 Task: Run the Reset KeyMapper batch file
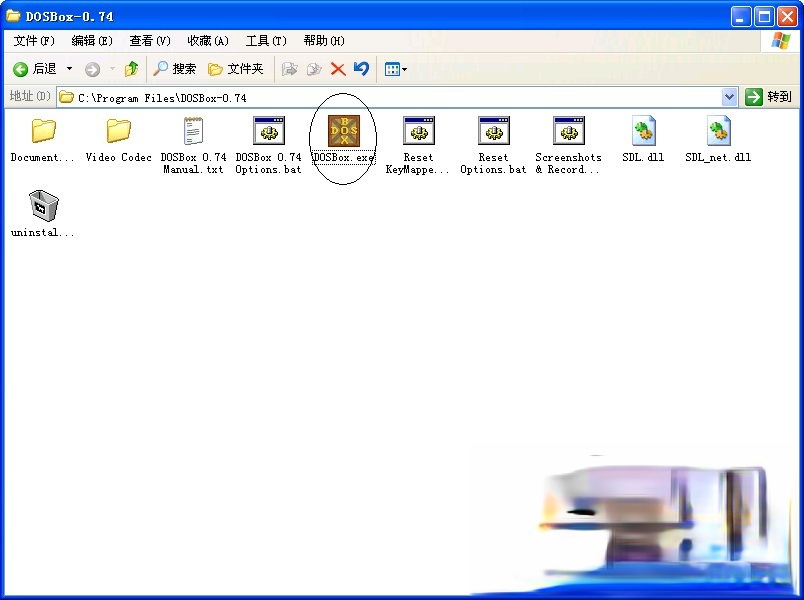[418, 132]
